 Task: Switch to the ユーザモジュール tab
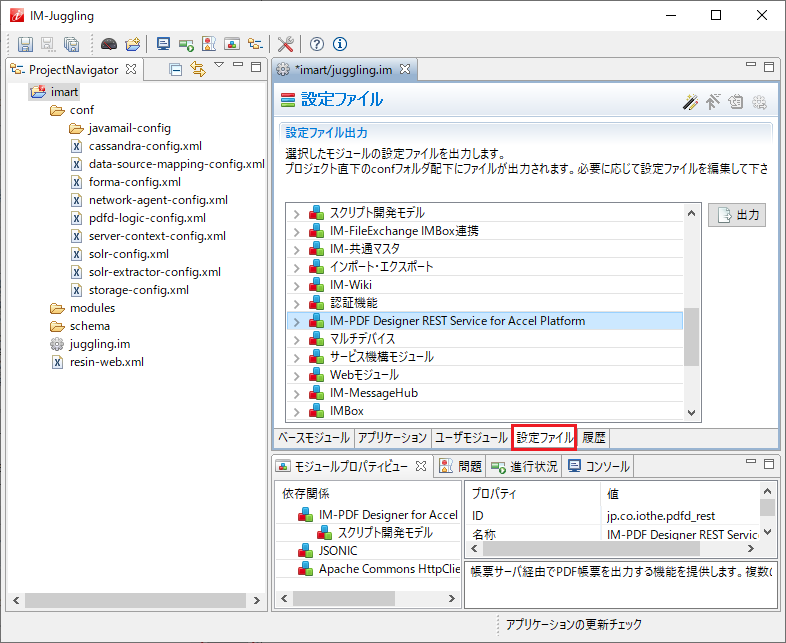pos(471,438)
